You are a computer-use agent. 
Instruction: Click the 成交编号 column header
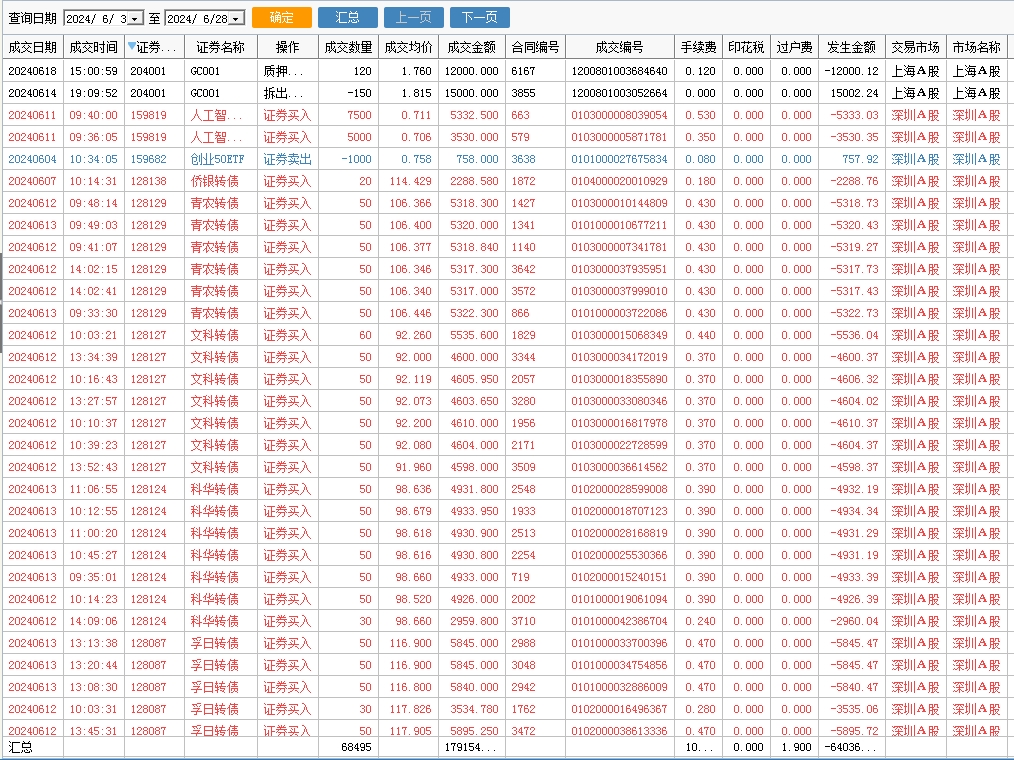(x=620, y=47)
